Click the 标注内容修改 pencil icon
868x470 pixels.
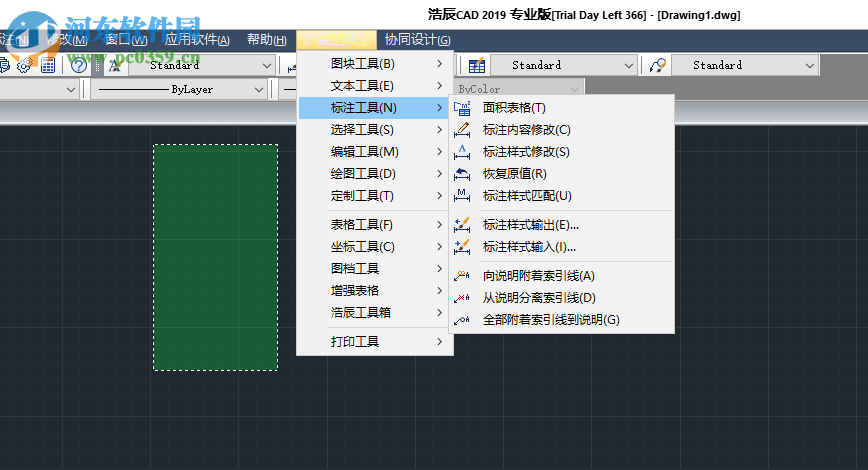click(x=462, y=130)
